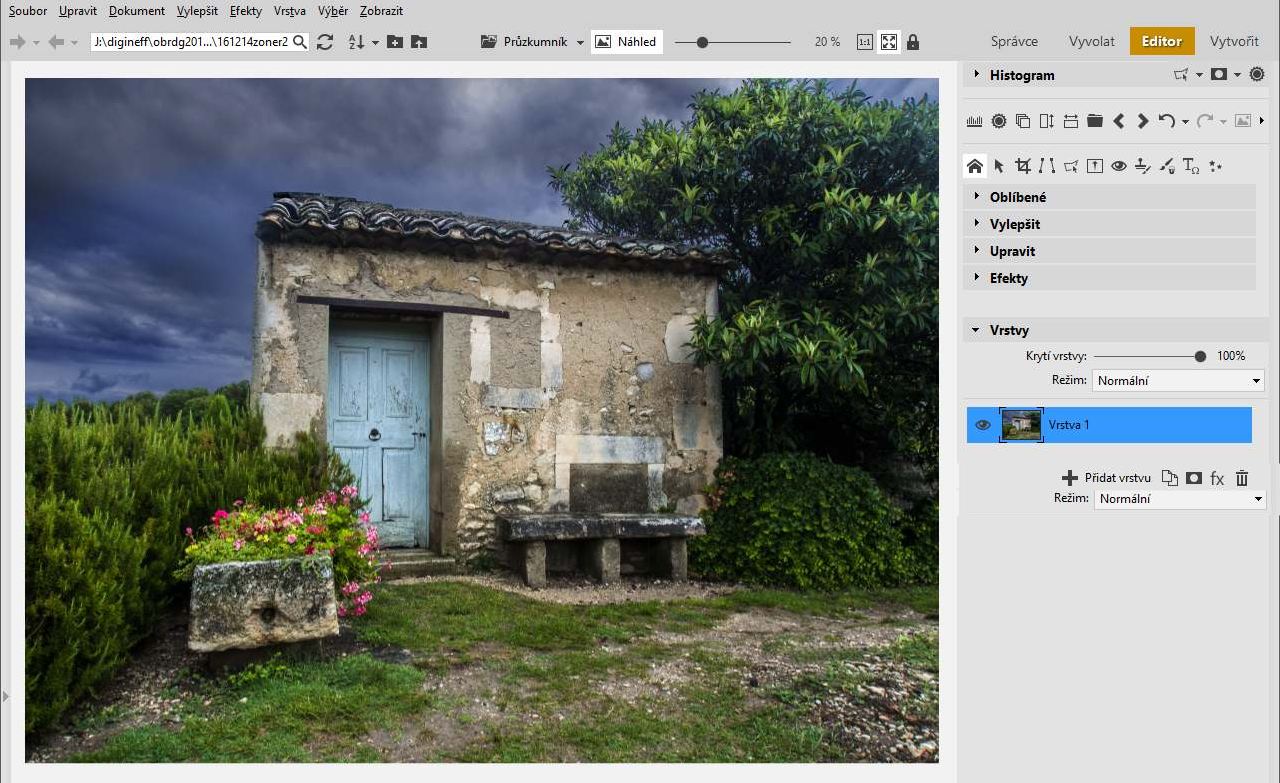The image size is (1280, 783).
Task: Select the clone stamp tool
Action: point(1143,166)
